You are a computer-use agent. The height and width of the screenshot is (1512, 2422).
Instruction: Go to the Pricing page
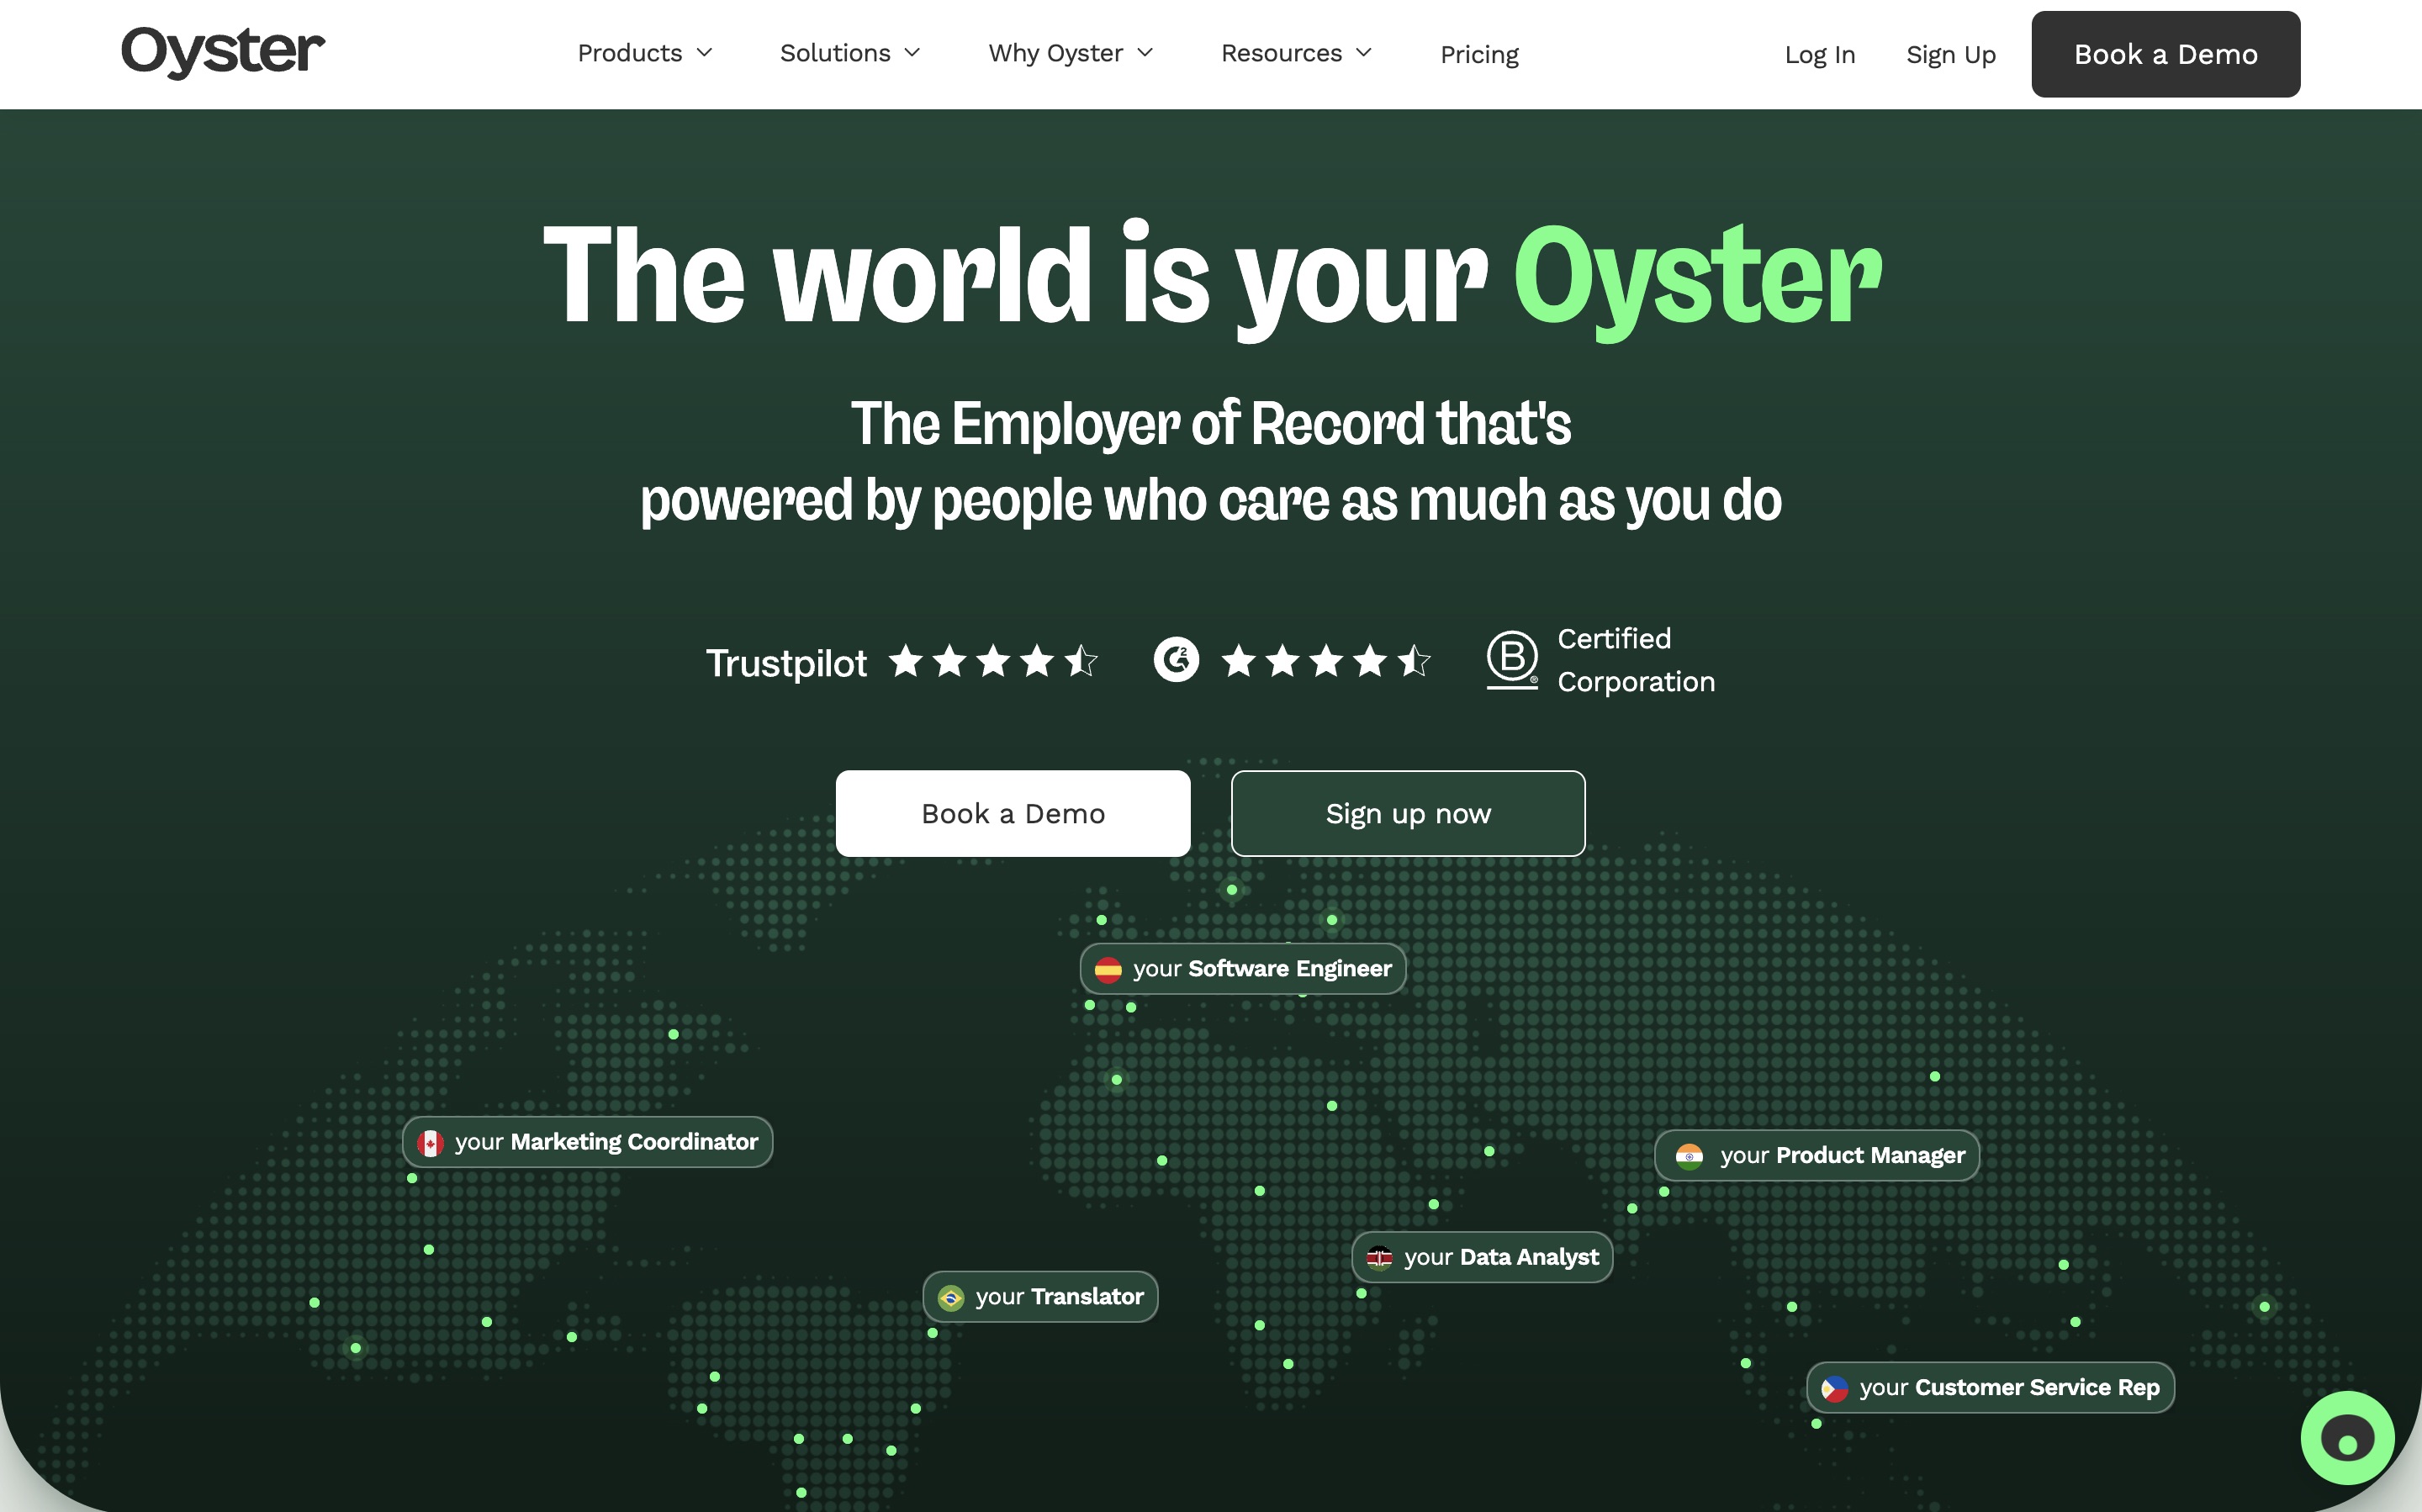click(x=1479, y=54)
